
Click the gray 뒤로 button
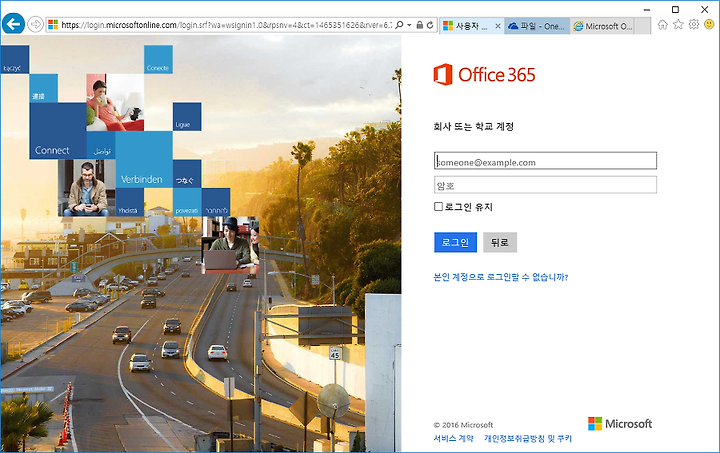click(x=500, y=242)
